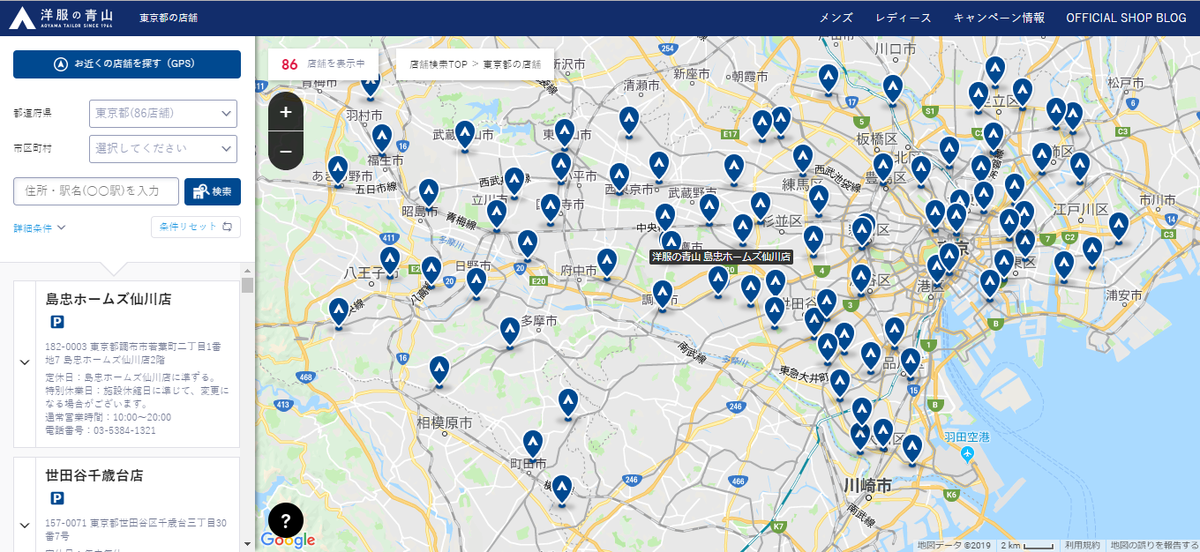
Task: Click 条件リセット reset button
Action: (x=196, y=227)
